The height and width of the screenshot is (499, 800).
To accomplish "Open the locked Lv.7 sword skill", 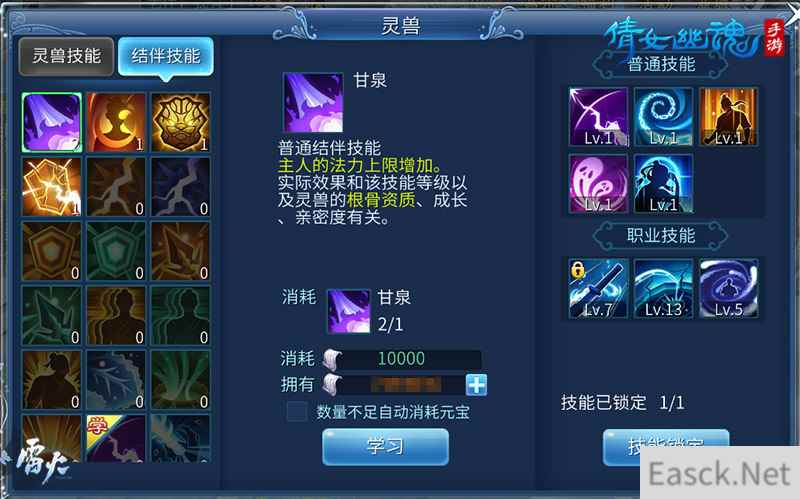I will coord(598,289).
